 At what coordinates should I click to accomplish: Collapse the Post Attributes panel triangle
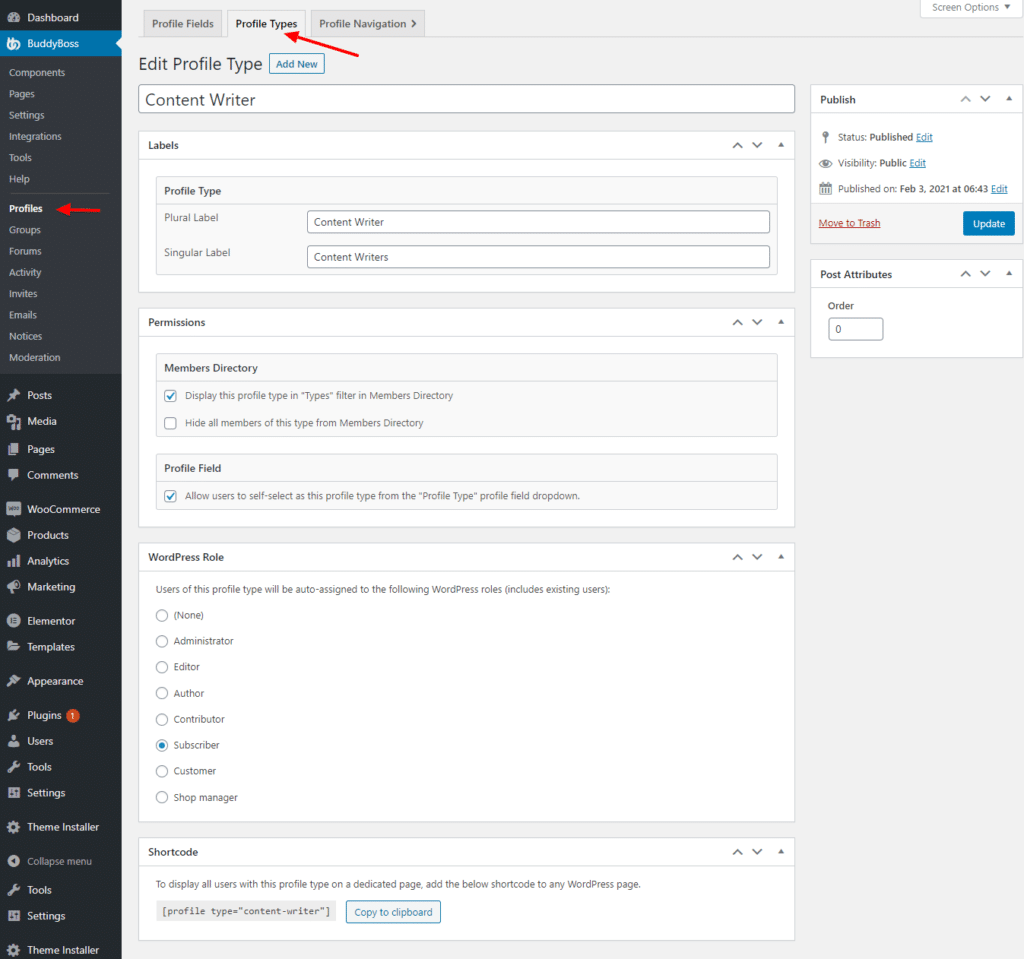click(1009, 274)
